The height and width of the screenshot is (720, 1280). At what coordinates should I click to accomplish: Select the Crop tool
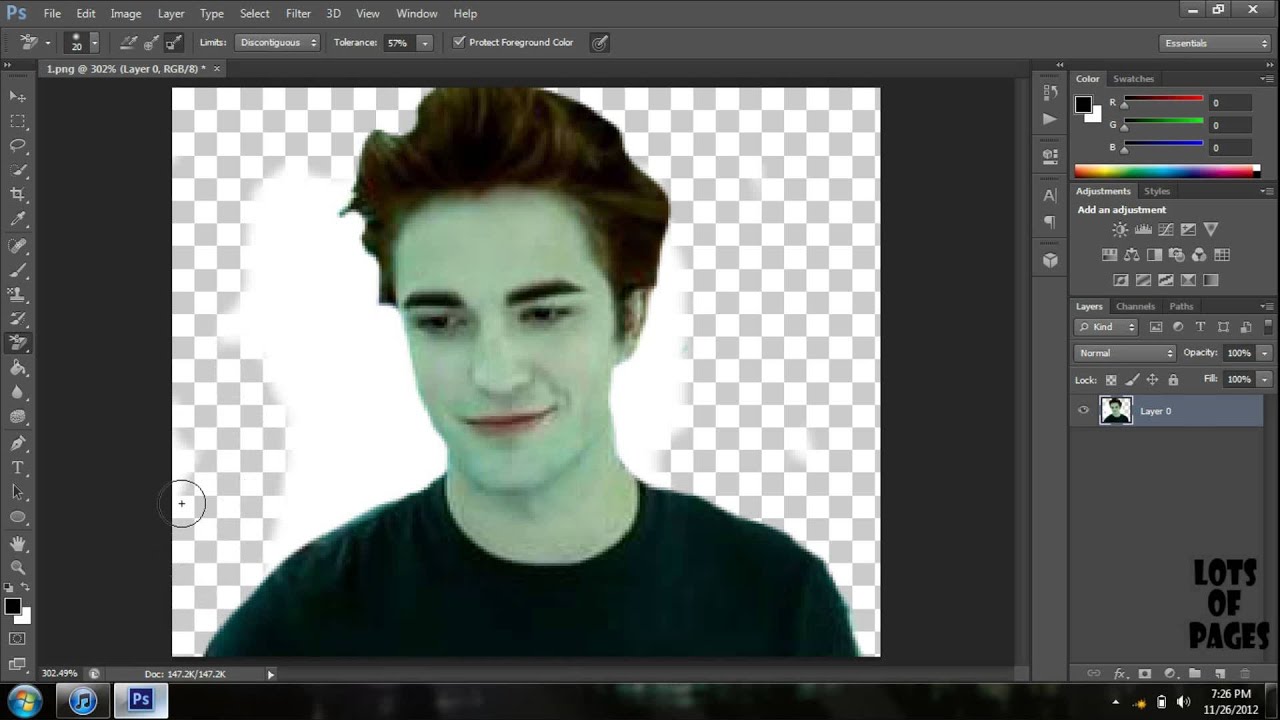(18, 195)
